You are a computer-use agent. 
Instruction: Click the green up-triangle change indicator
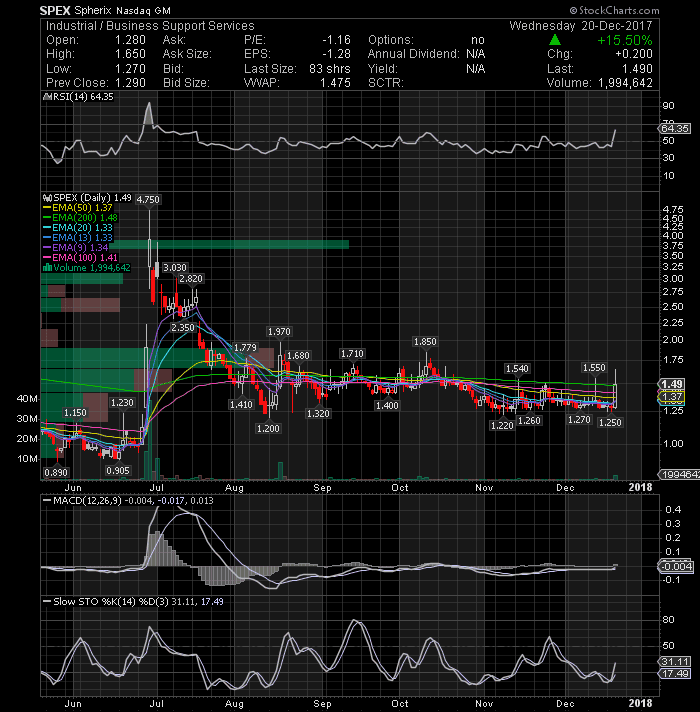[x=554, y=40]
